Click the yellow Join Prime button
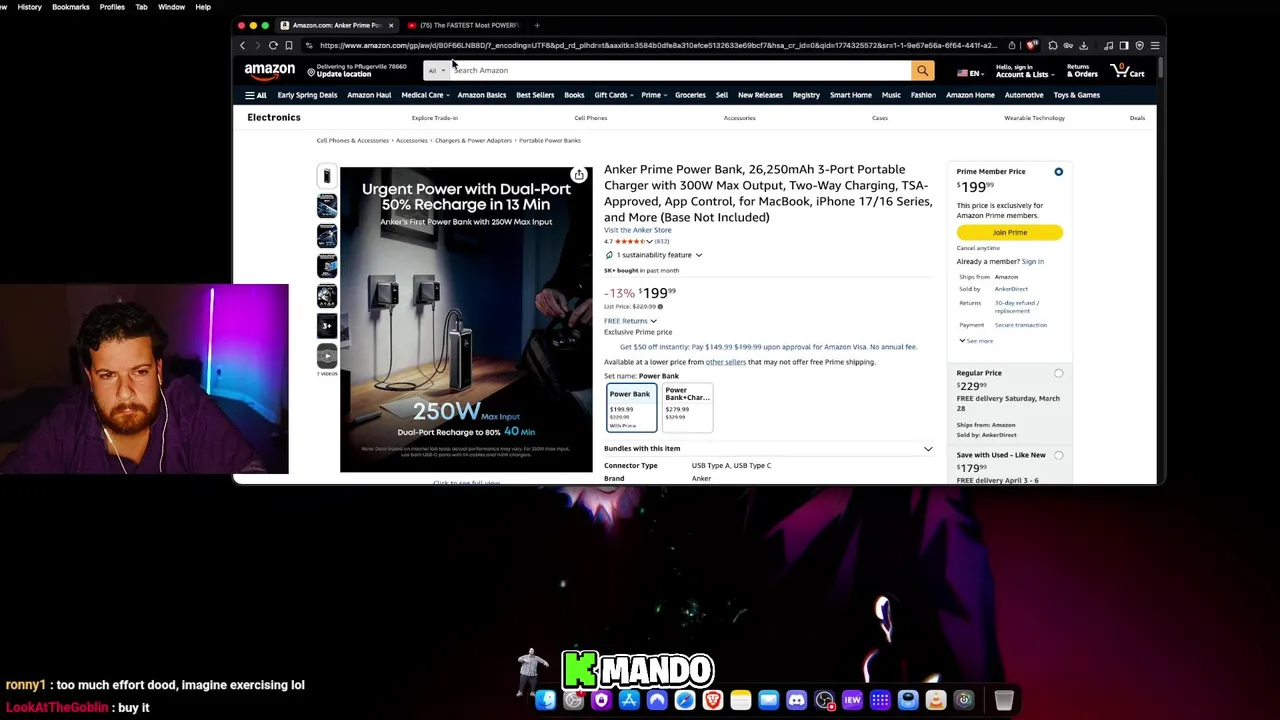This screenshot has height=720, width=1280. click(x=1009, y=232)
